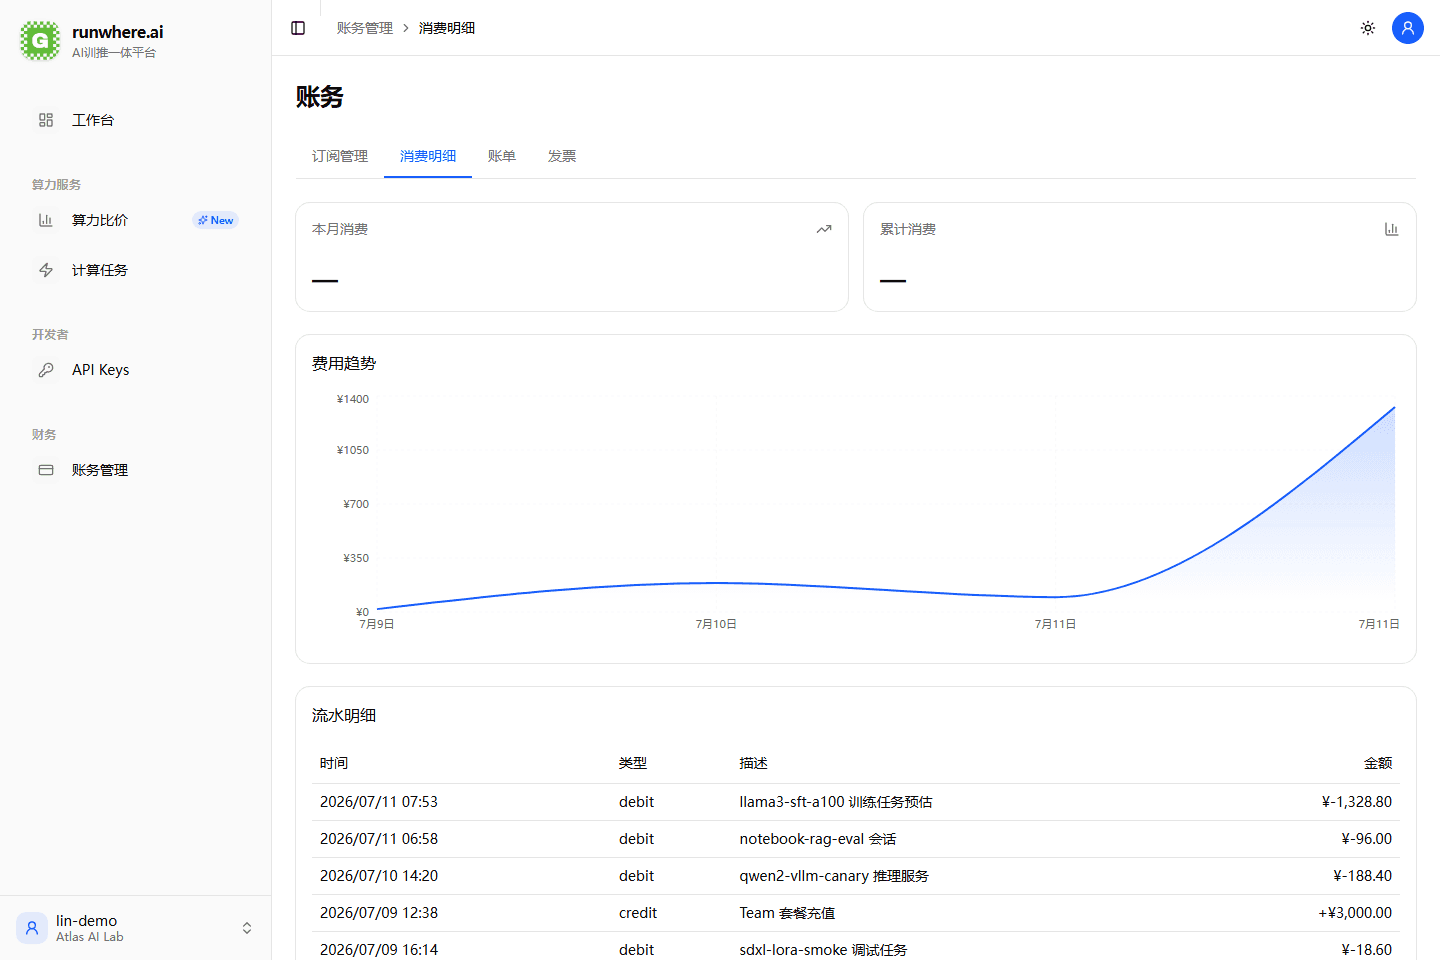Screen dimensions: 1440x960
Task: Click the 账务管理 card icon
Action: coord(46,470)
